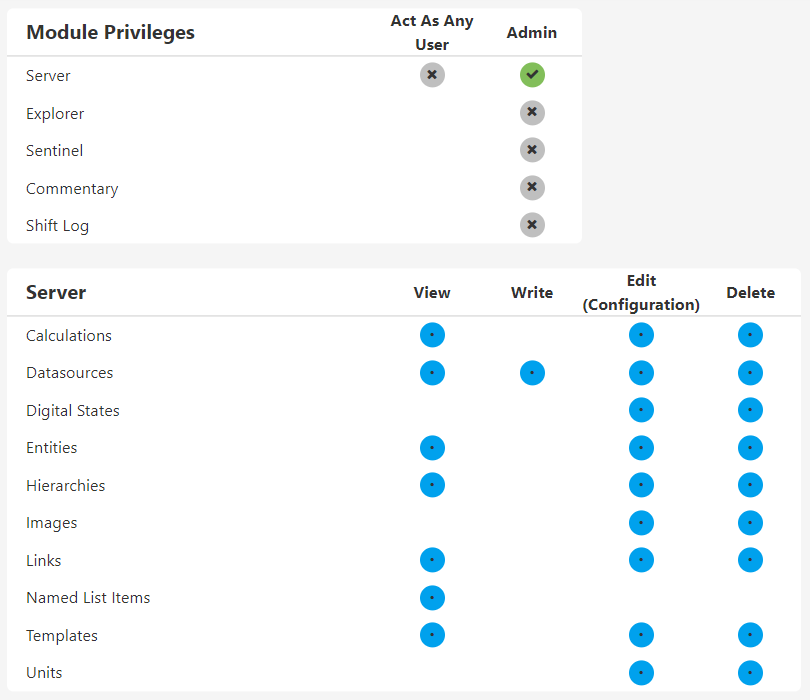The width and height of the screenshot is (810, 700).
Task: Click Templates Delete permission dot
Action: (x=750, y=635)
